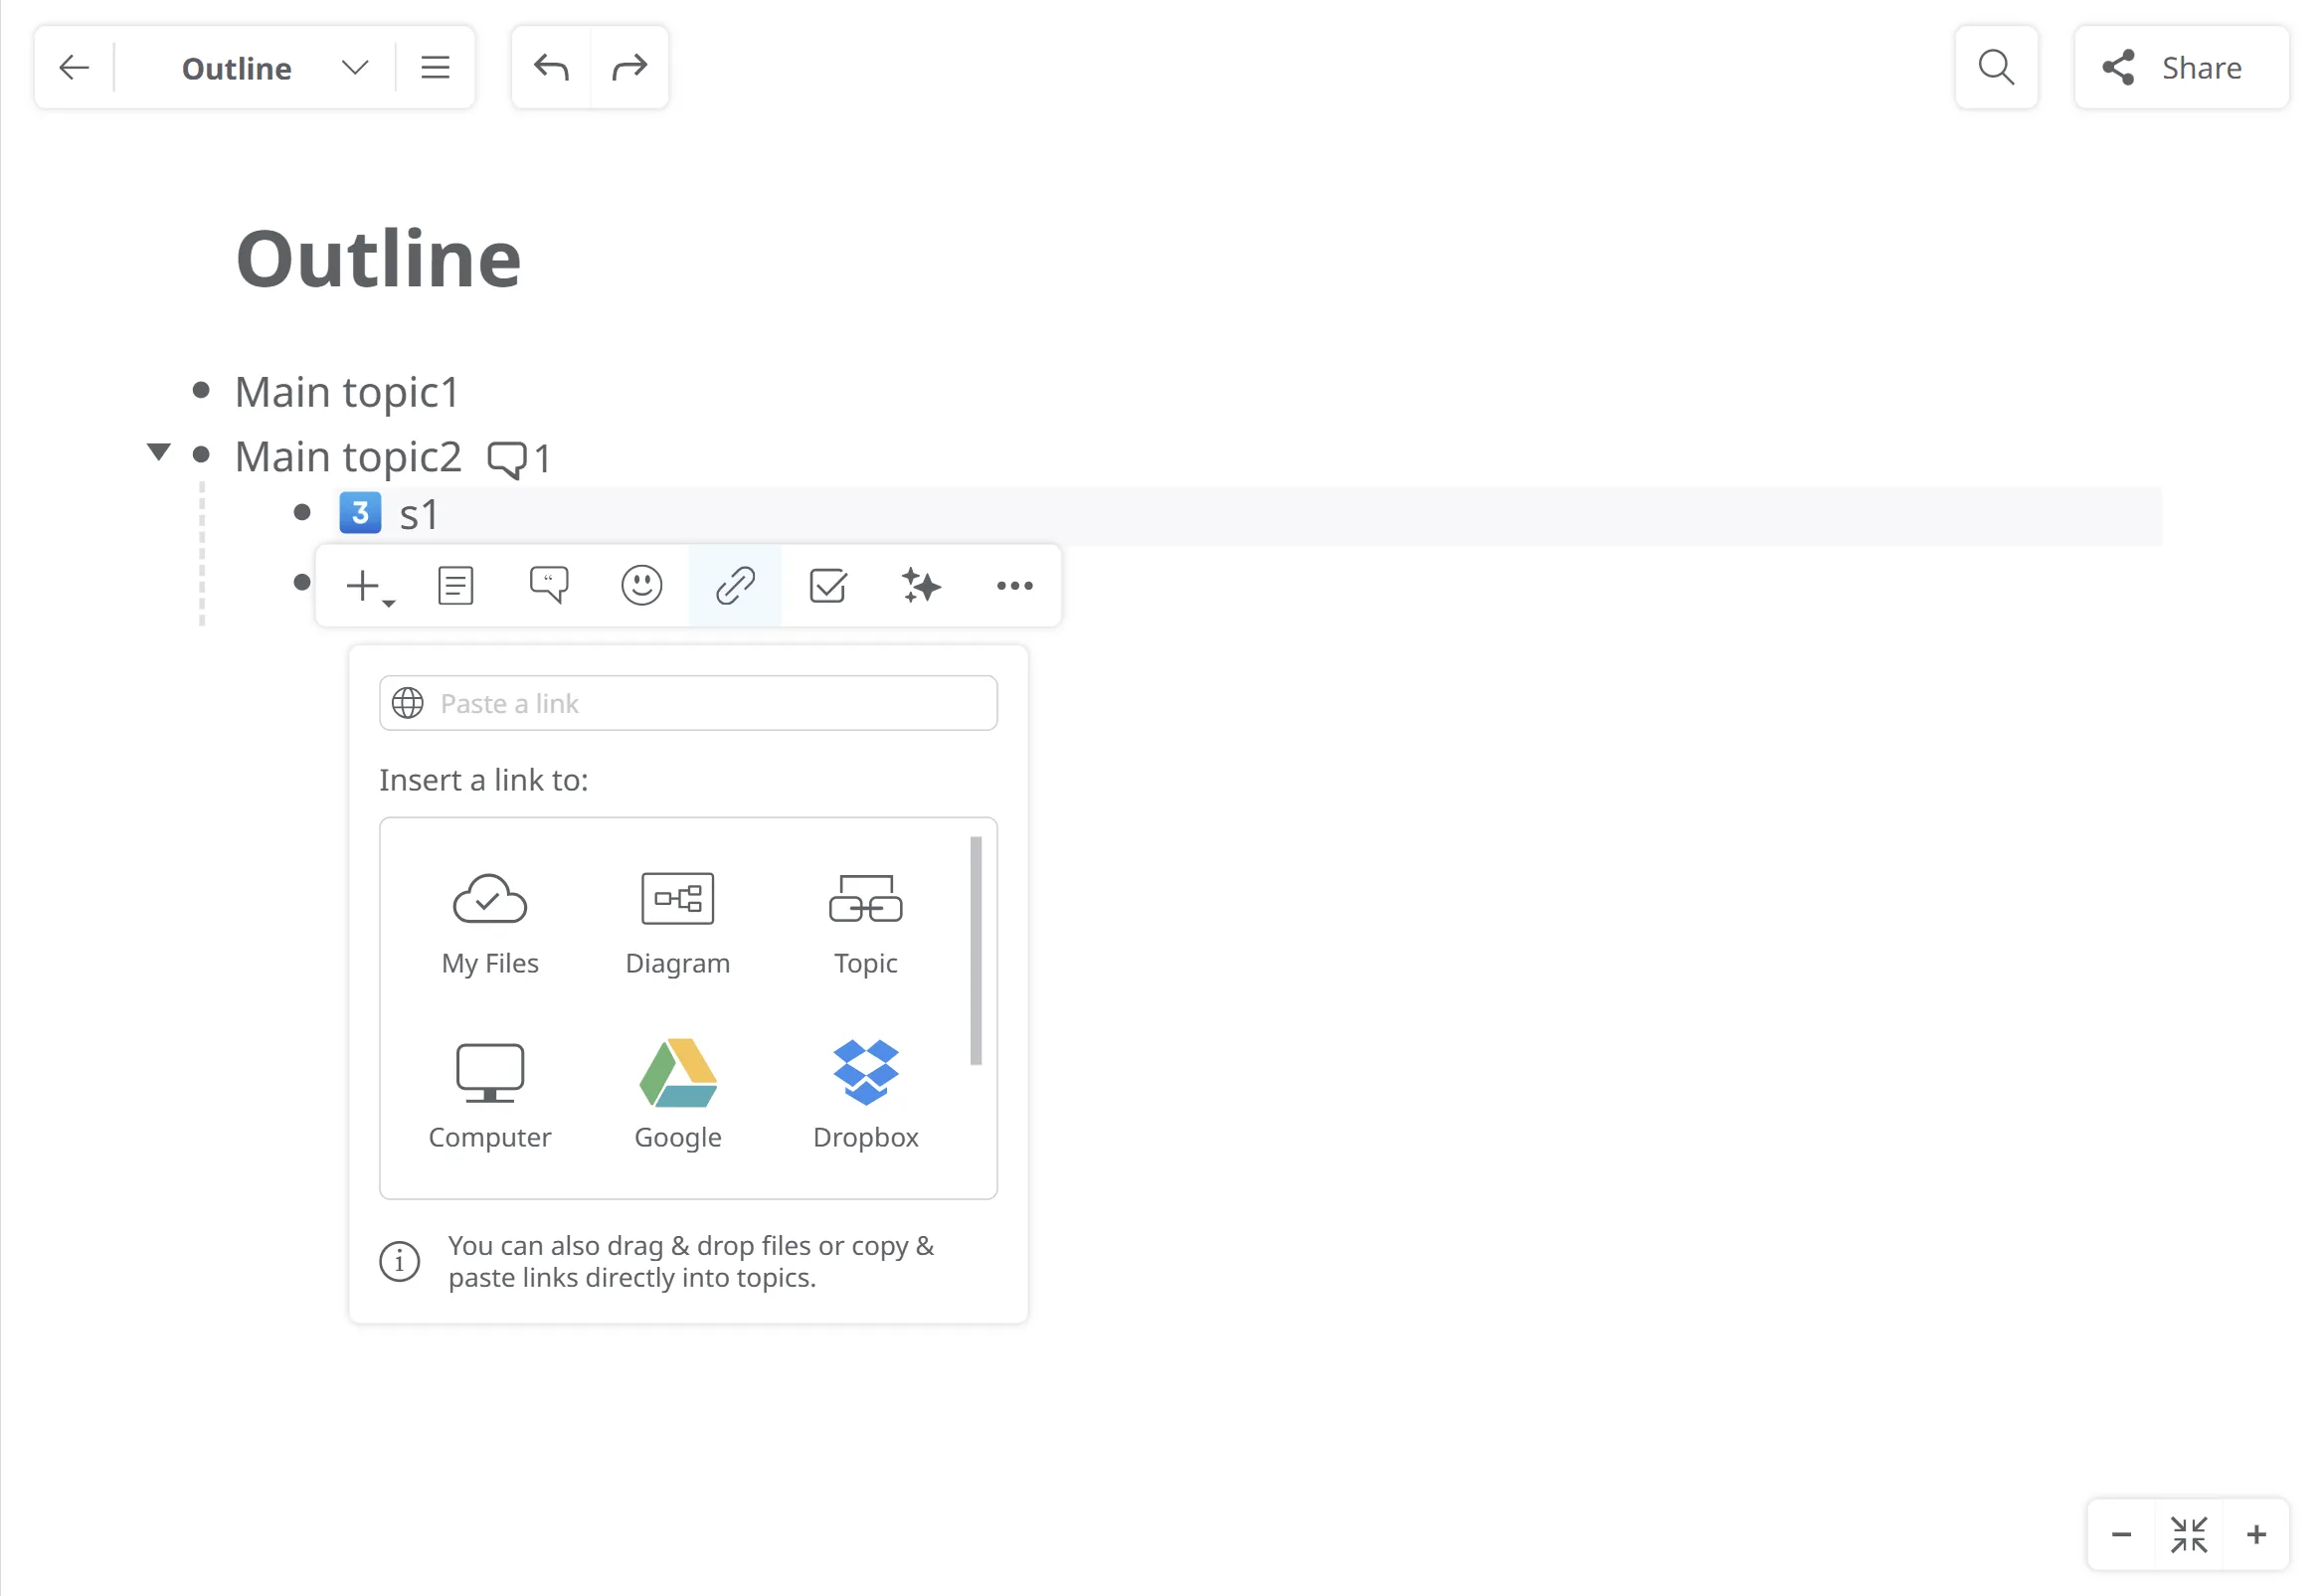Open the notes icon in topic toolbar
This screenshot has height=1596, width=2323.
coord(455,586)
